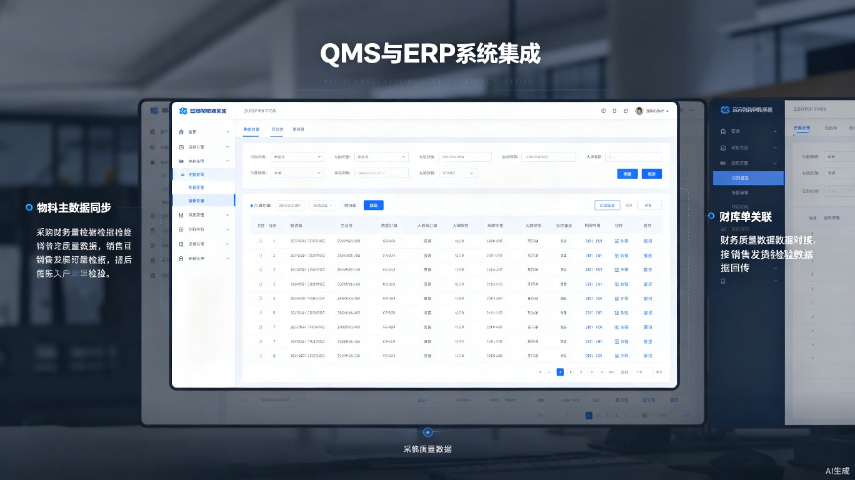This screenshot has width=855, height=480.
Task: Click the previous page arrow in pagination
Action: [549, 372]
